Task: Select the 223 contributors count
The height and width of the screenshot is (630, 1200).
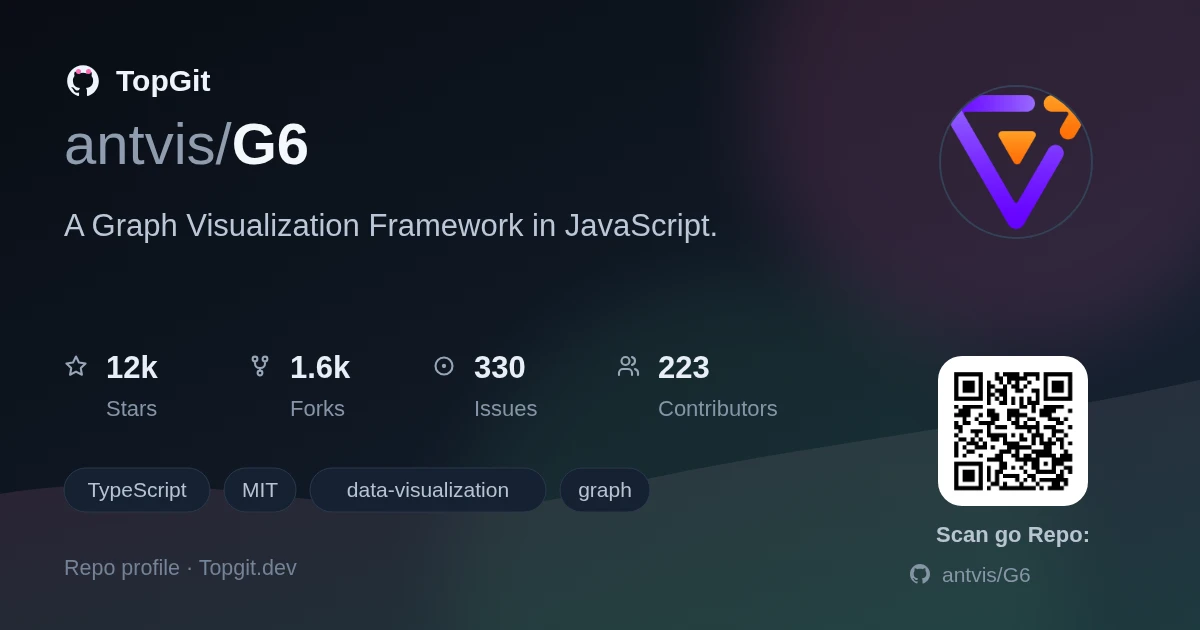Action: pyautogui.click(x=684, y=368)
